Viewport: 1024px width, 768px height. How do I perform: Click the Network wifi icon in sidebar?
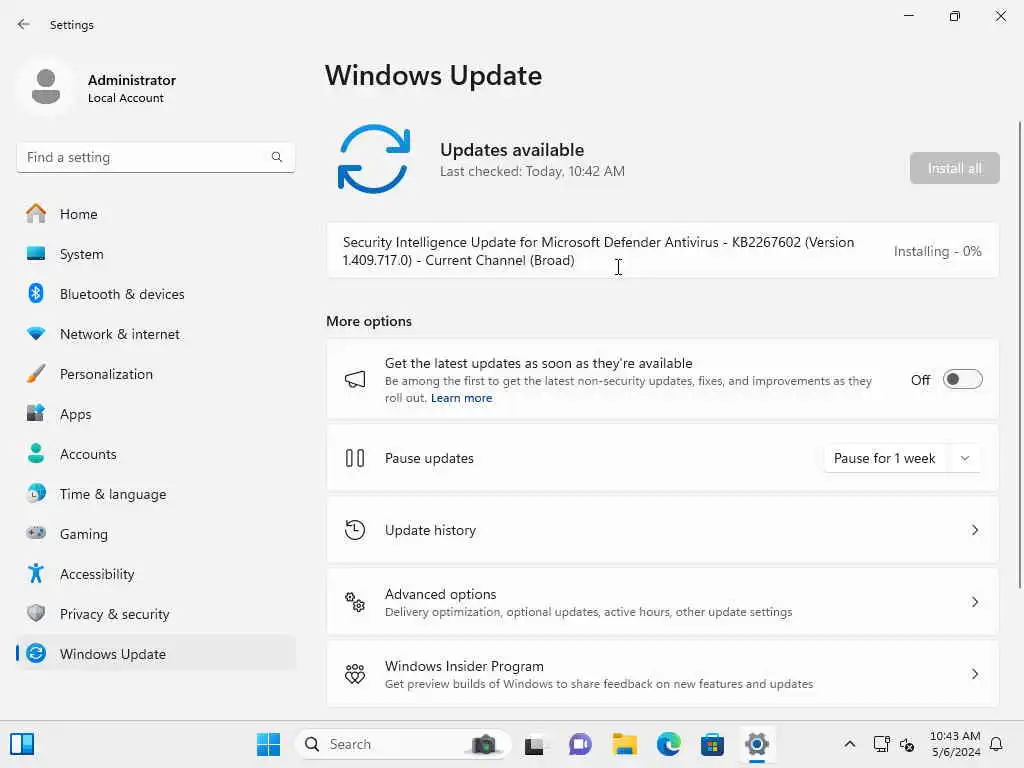[x=36, y=334]
